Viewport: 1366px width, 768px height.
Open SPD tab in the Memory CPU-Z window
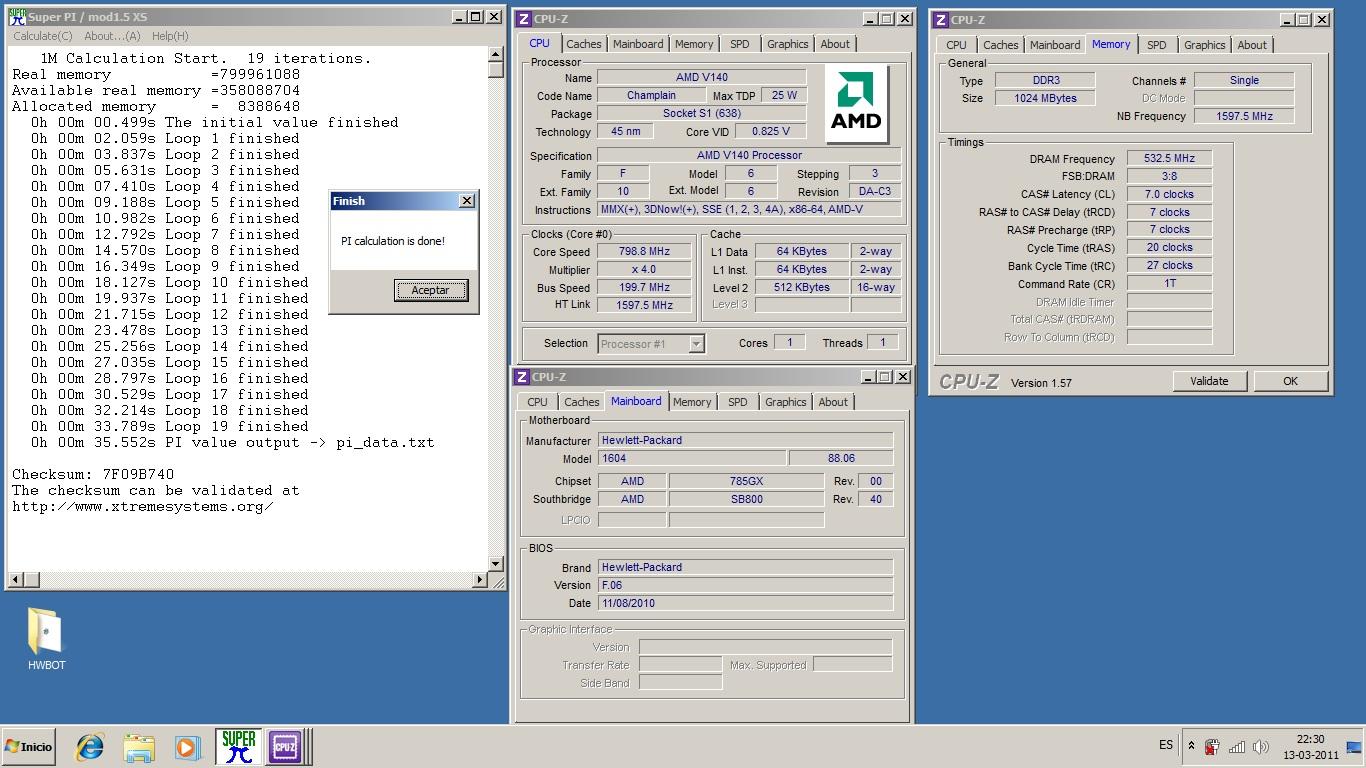(1157, 45)
